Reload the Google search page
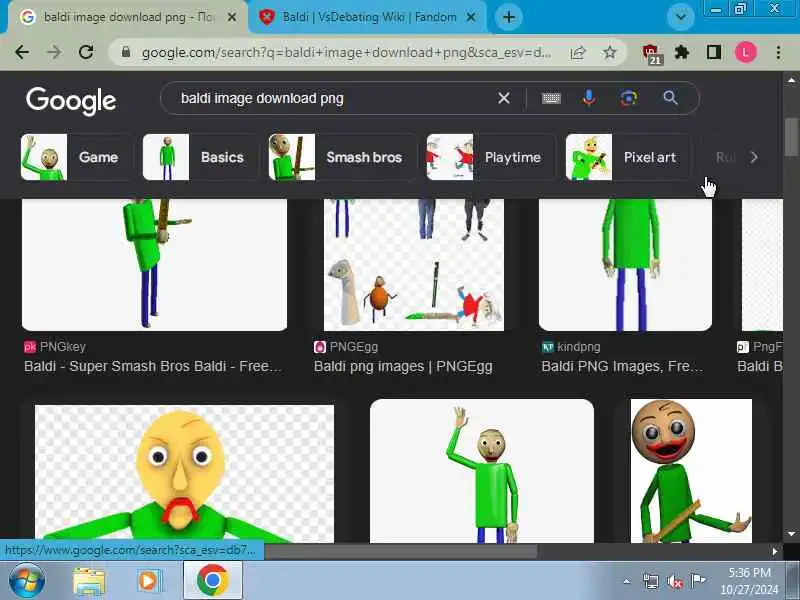Viewport: 800px width, 600px height. click(x=86, y=52)
